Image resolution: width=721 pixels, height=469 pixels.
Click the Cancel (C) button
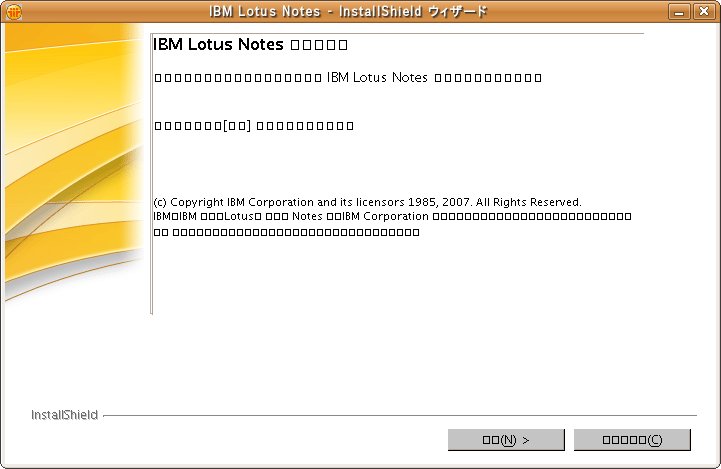tap(632, 440)
